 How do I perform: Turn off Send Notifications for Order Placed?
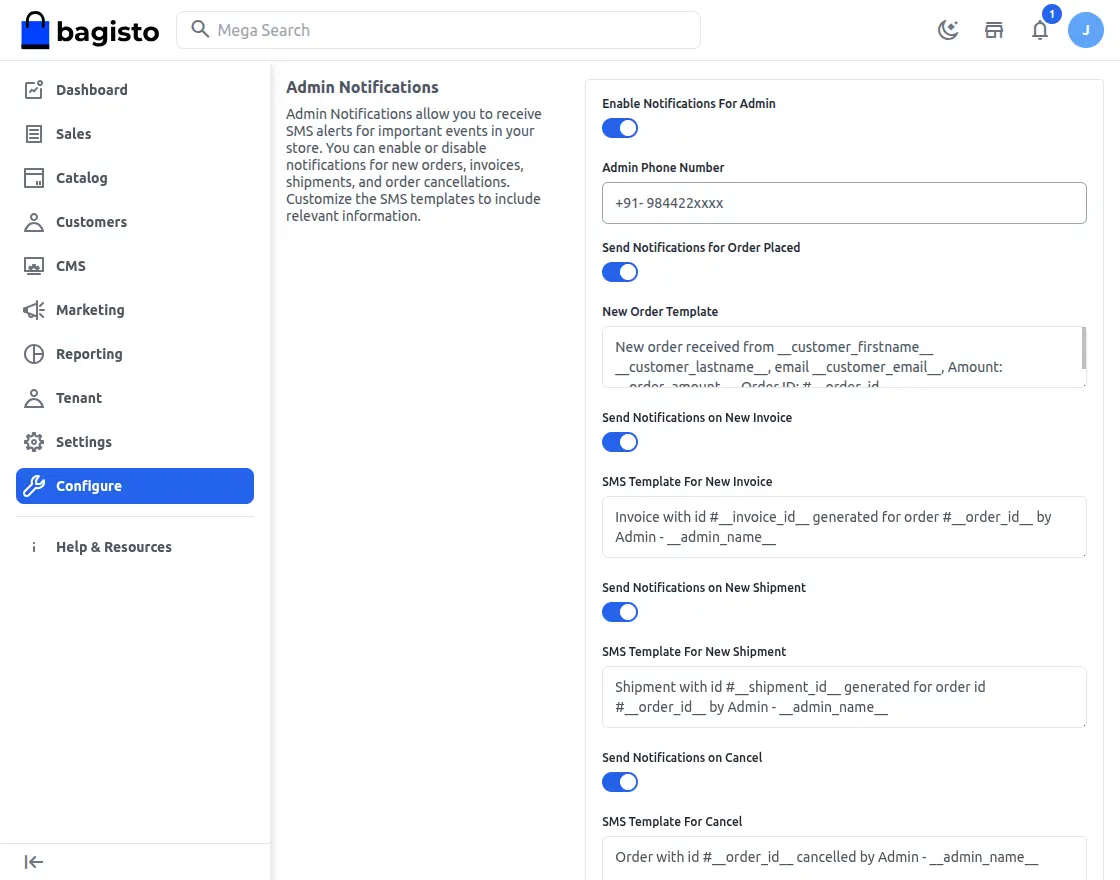[x=619, y=272]
